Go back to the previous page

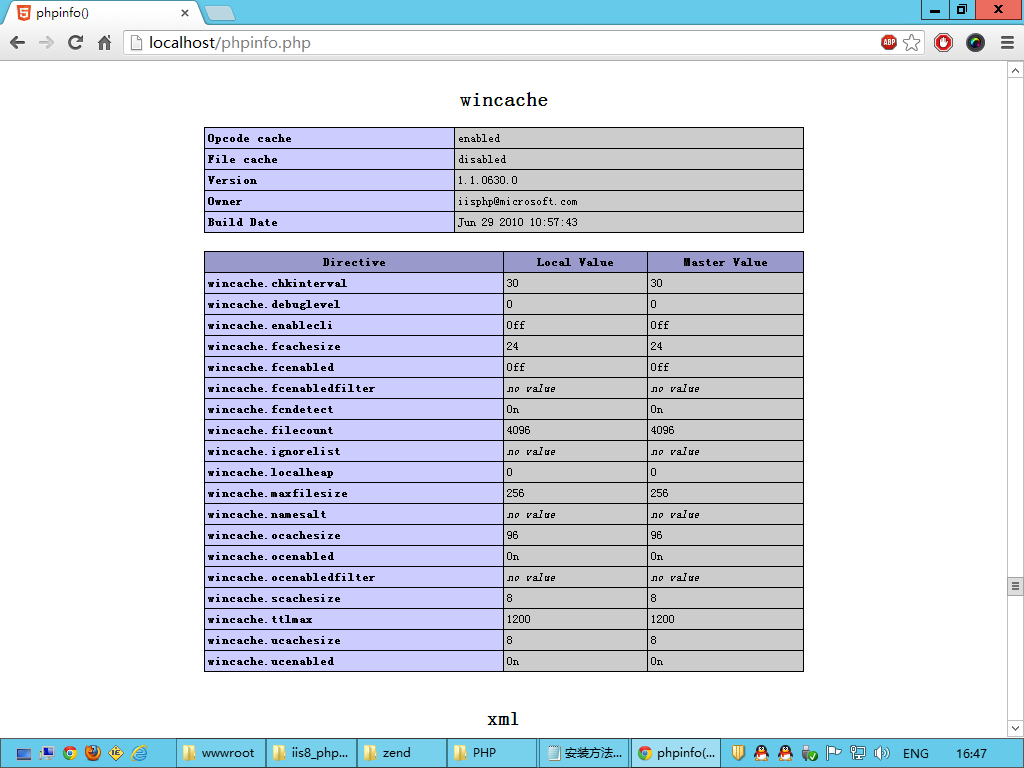coord(18,43)
